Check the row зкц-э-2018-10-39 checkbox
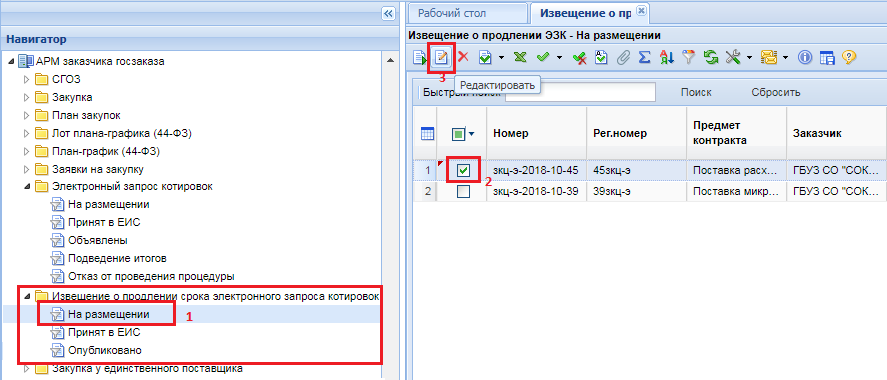 tap(463, 192)
